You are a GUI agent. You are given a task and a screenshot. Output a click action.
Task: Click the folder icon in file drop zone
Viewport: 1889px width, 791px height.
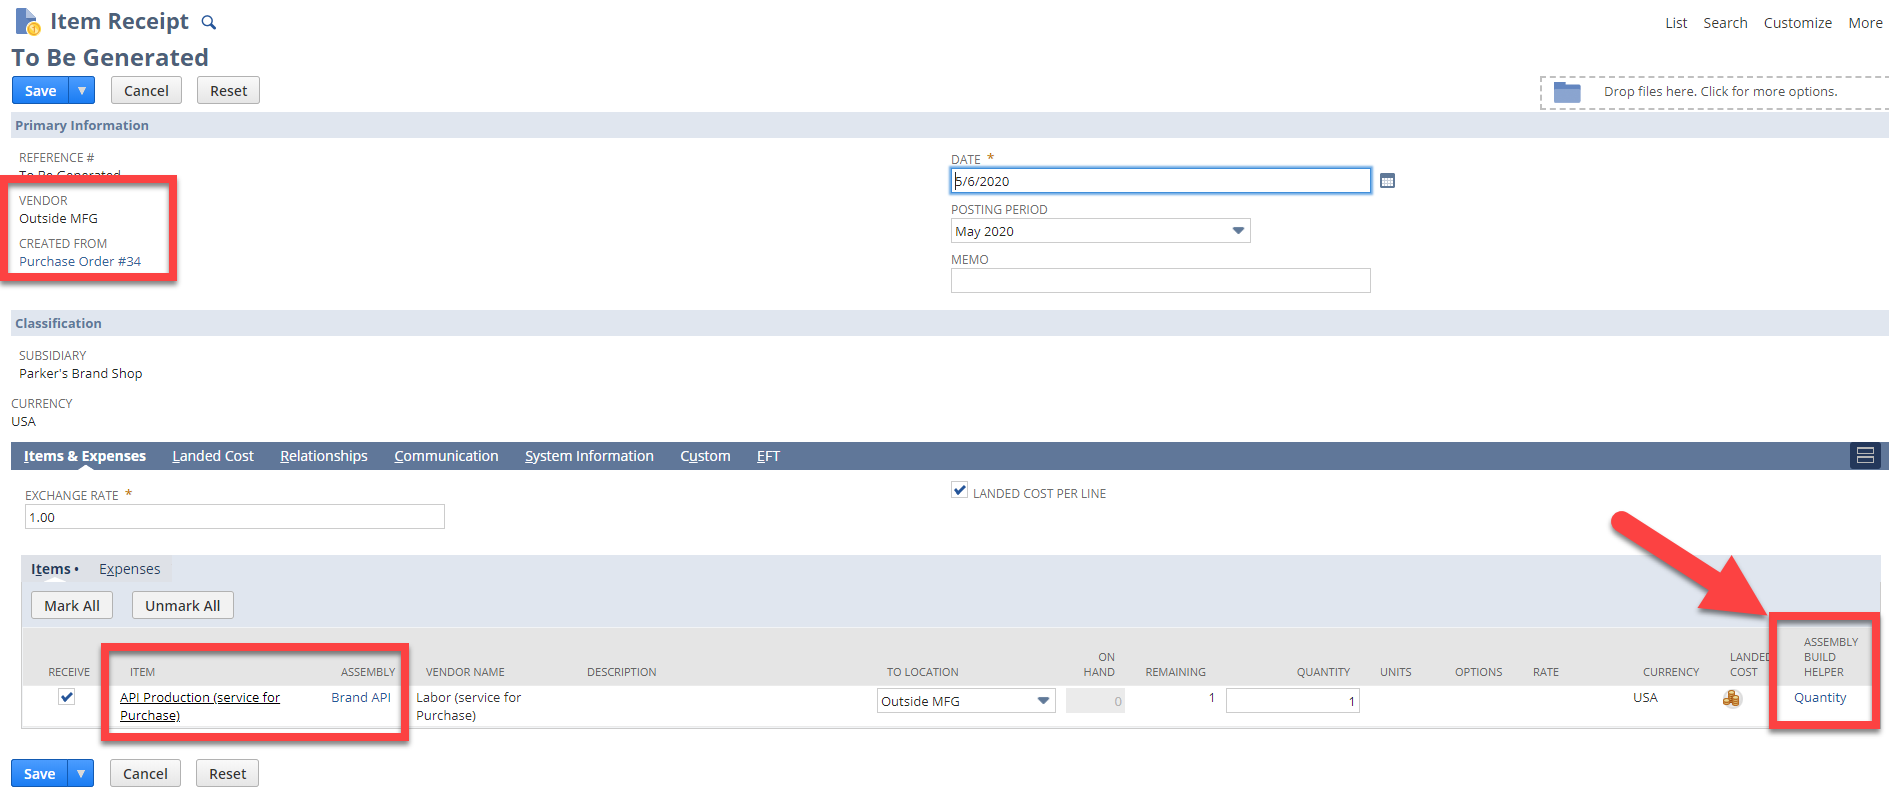point(1567,92)
